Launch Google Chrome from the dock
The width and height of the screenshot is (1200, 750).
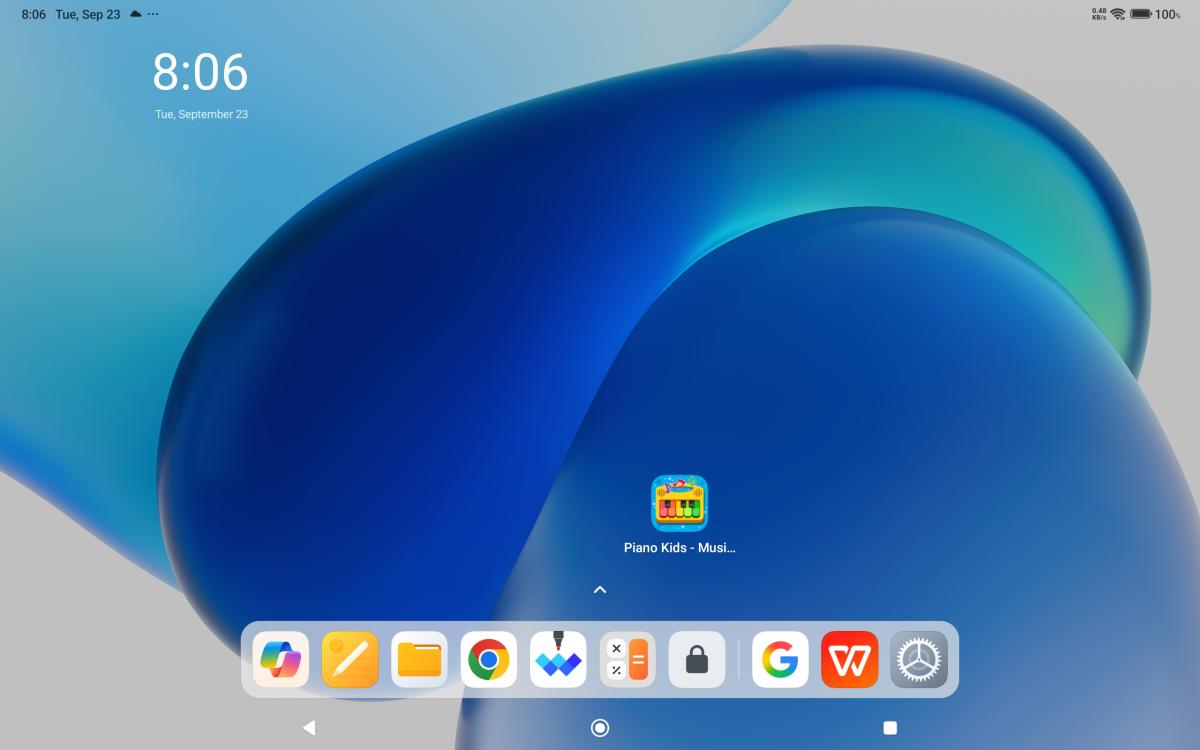[489, 660]
